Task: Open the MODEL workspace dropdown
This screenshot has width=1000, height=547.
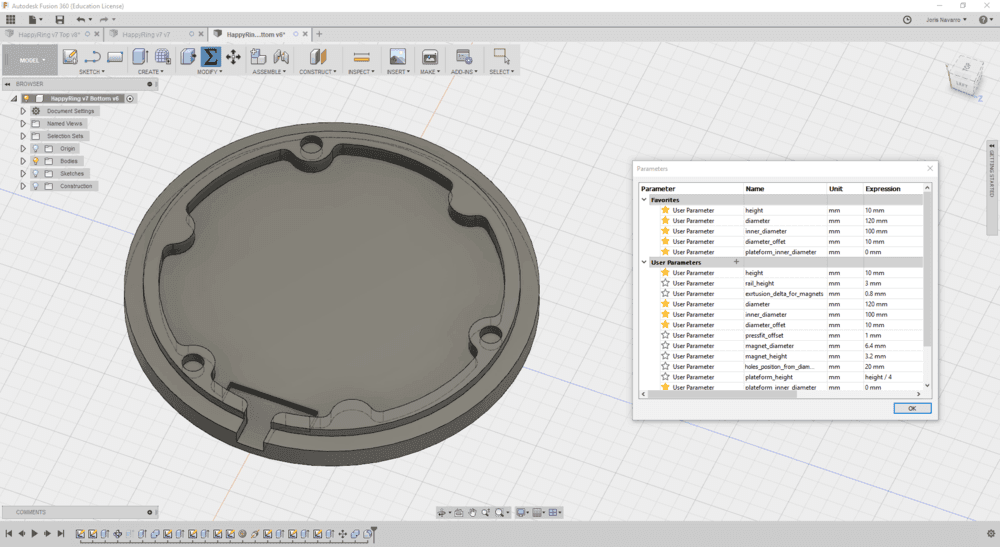Action: pyautogui.click(x=30, y=60)
